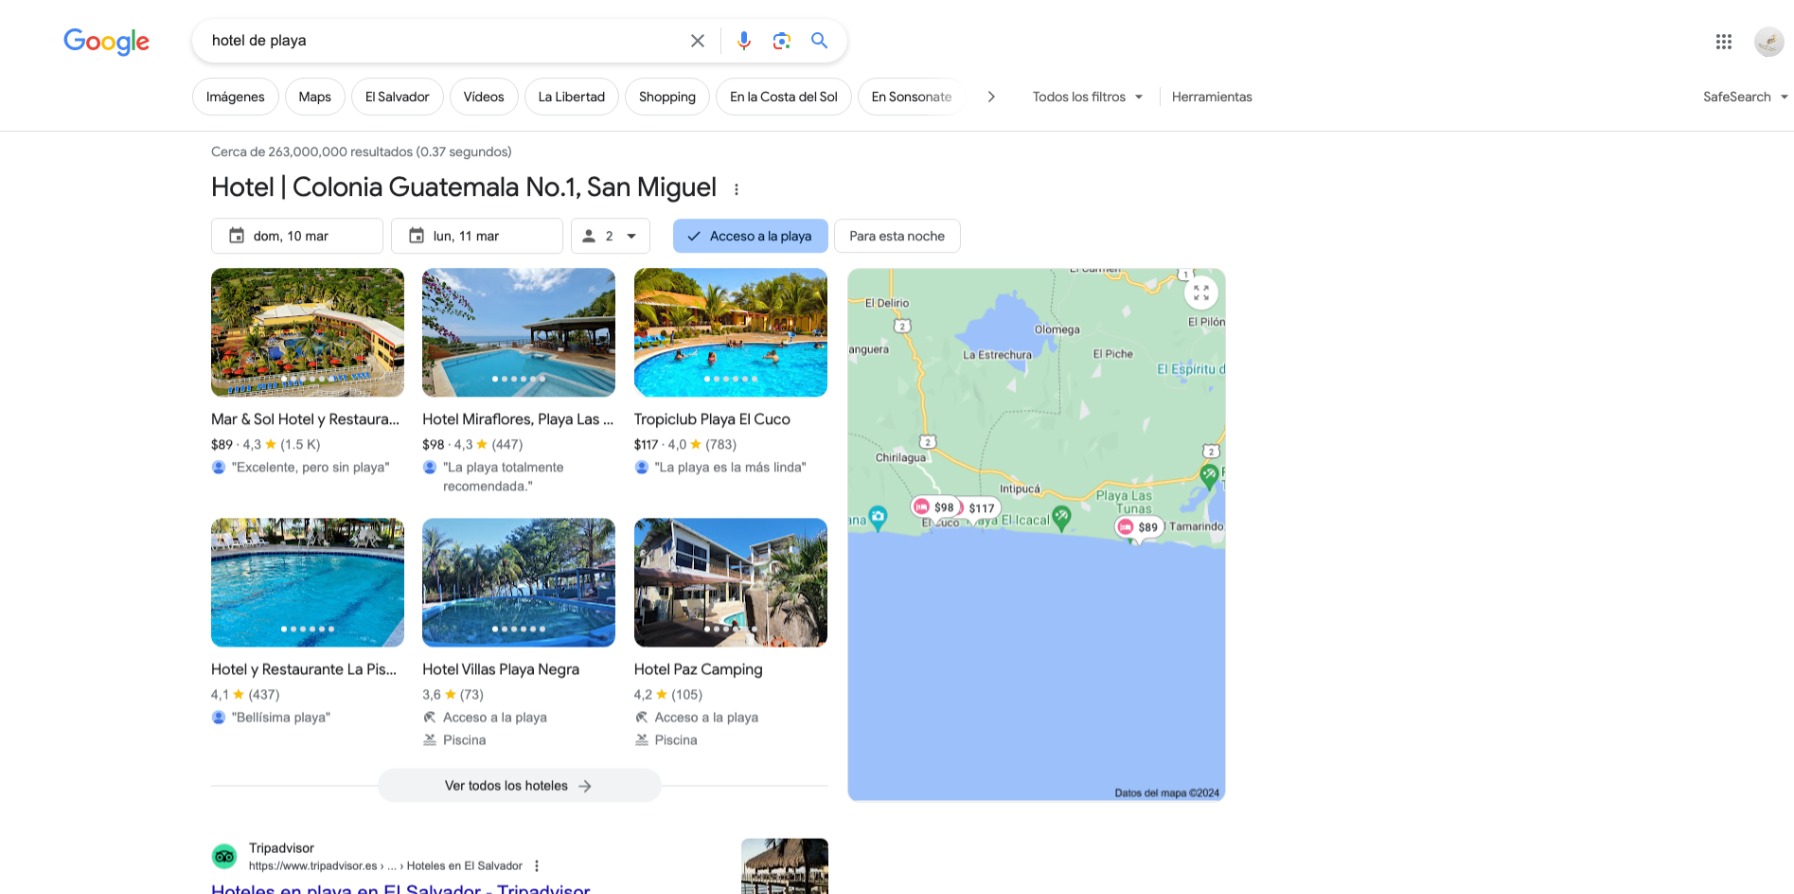Switch to the Shopping tab

point(667,97)
